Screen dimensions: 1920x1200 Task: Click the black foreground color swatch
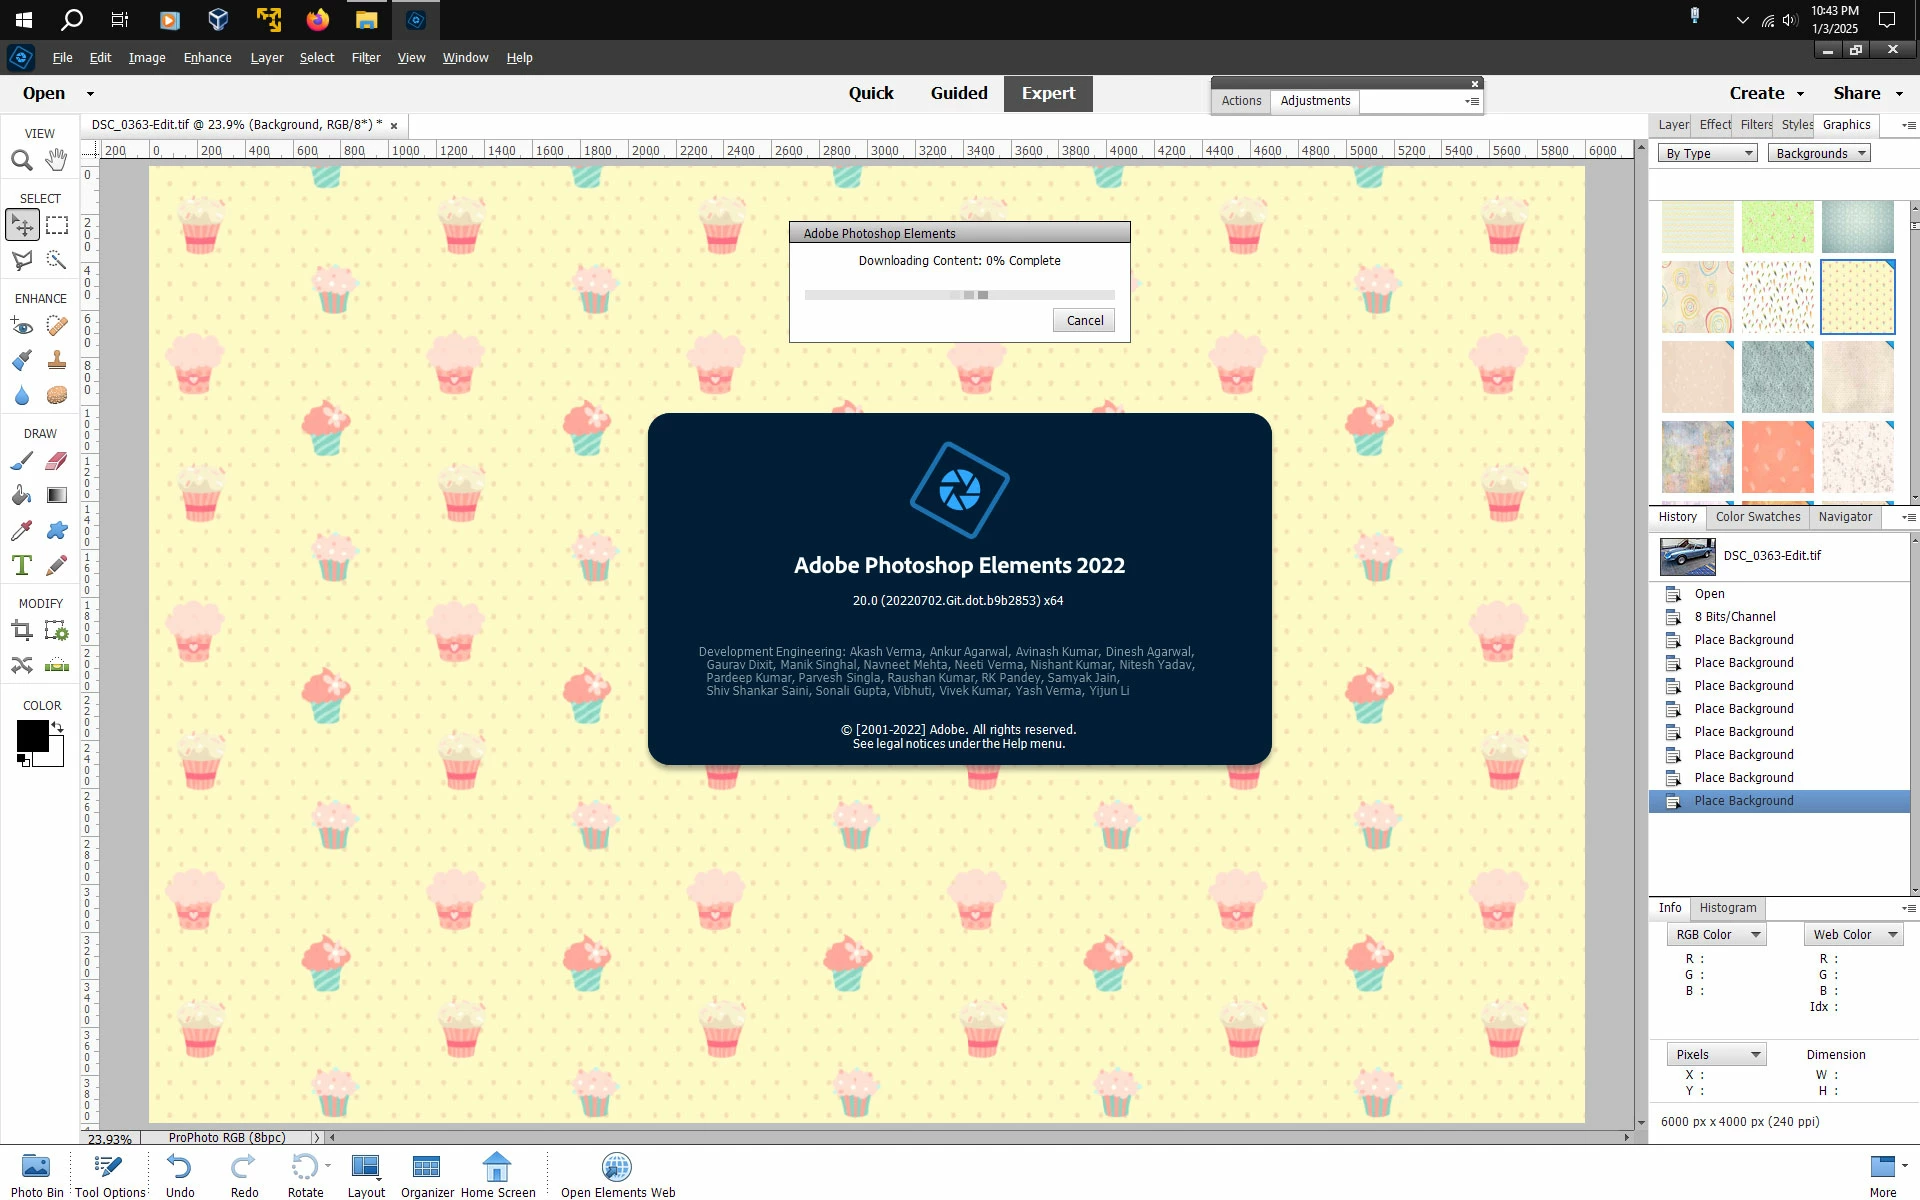[x=31, y=735]
